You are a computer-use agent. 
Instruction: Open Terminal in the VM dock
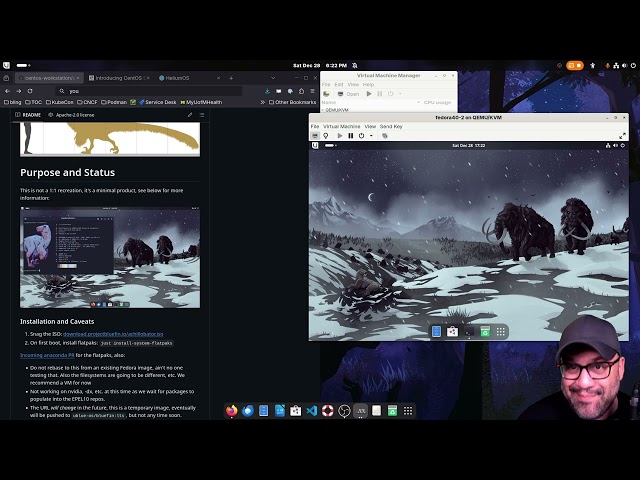(x=469, y=332)
